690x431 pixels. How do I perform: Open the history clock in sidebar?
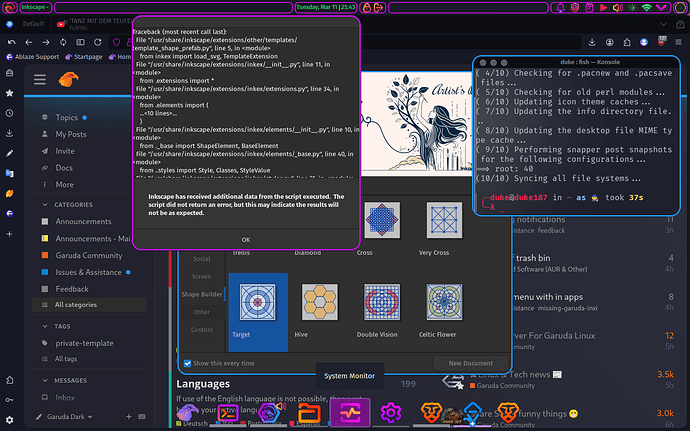(9, 113)
